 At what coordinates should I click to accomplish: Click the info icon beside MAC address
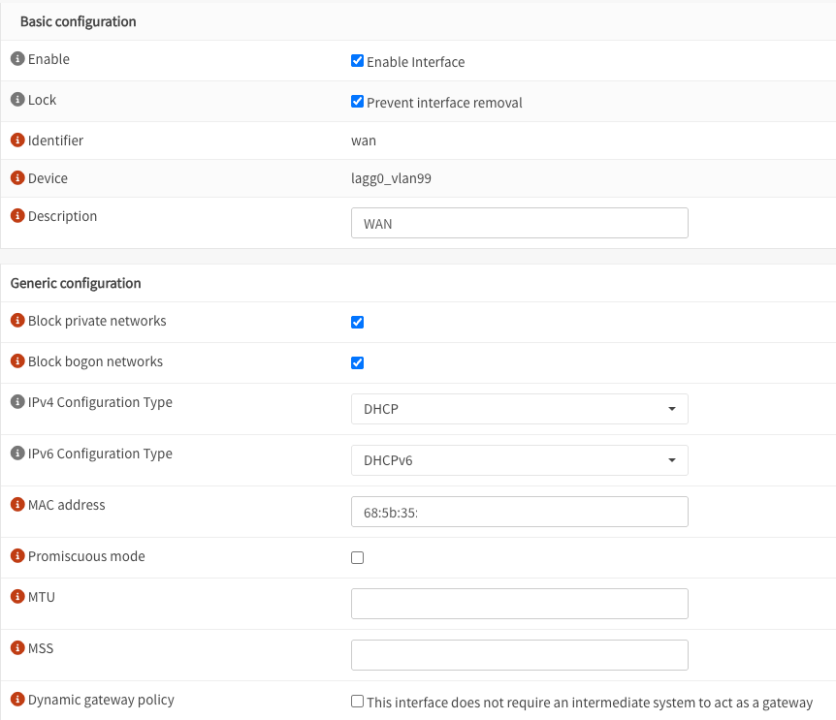click(x=17, y=506)
